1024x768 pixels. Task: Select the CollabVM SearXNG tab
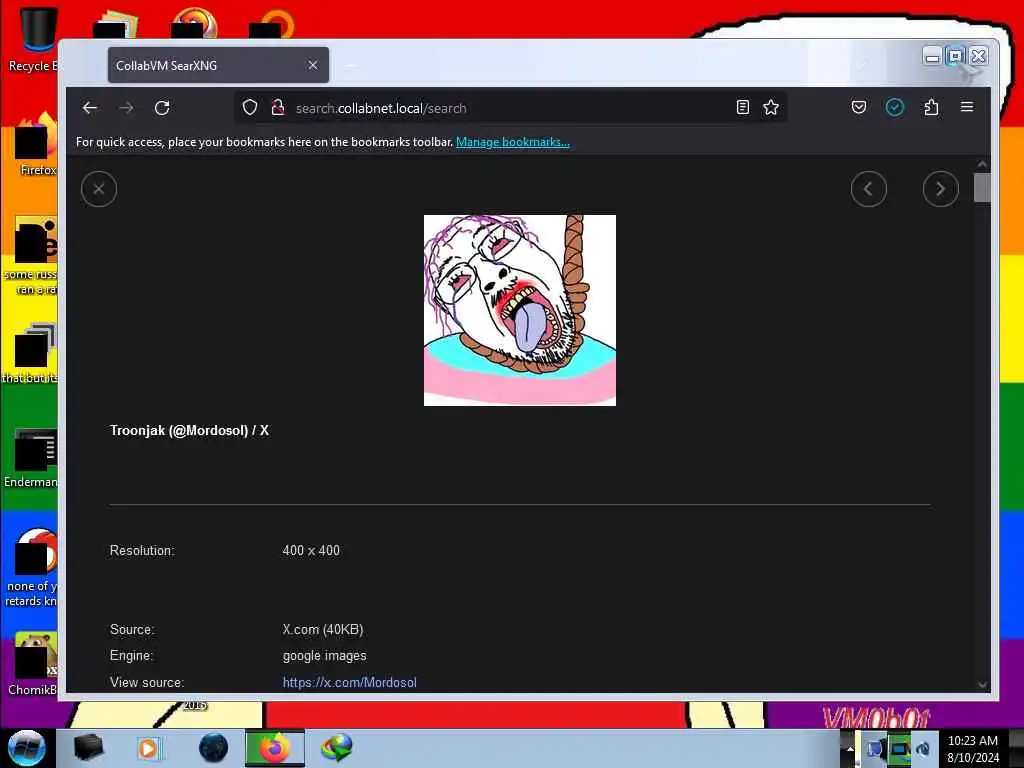(x=218, y=65)
